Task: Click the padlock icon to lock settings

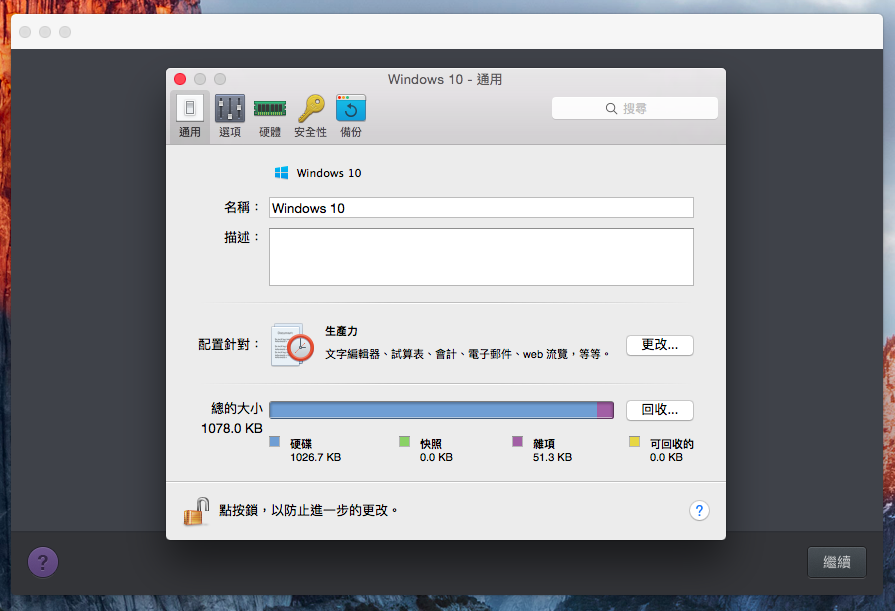Action: 196,511
